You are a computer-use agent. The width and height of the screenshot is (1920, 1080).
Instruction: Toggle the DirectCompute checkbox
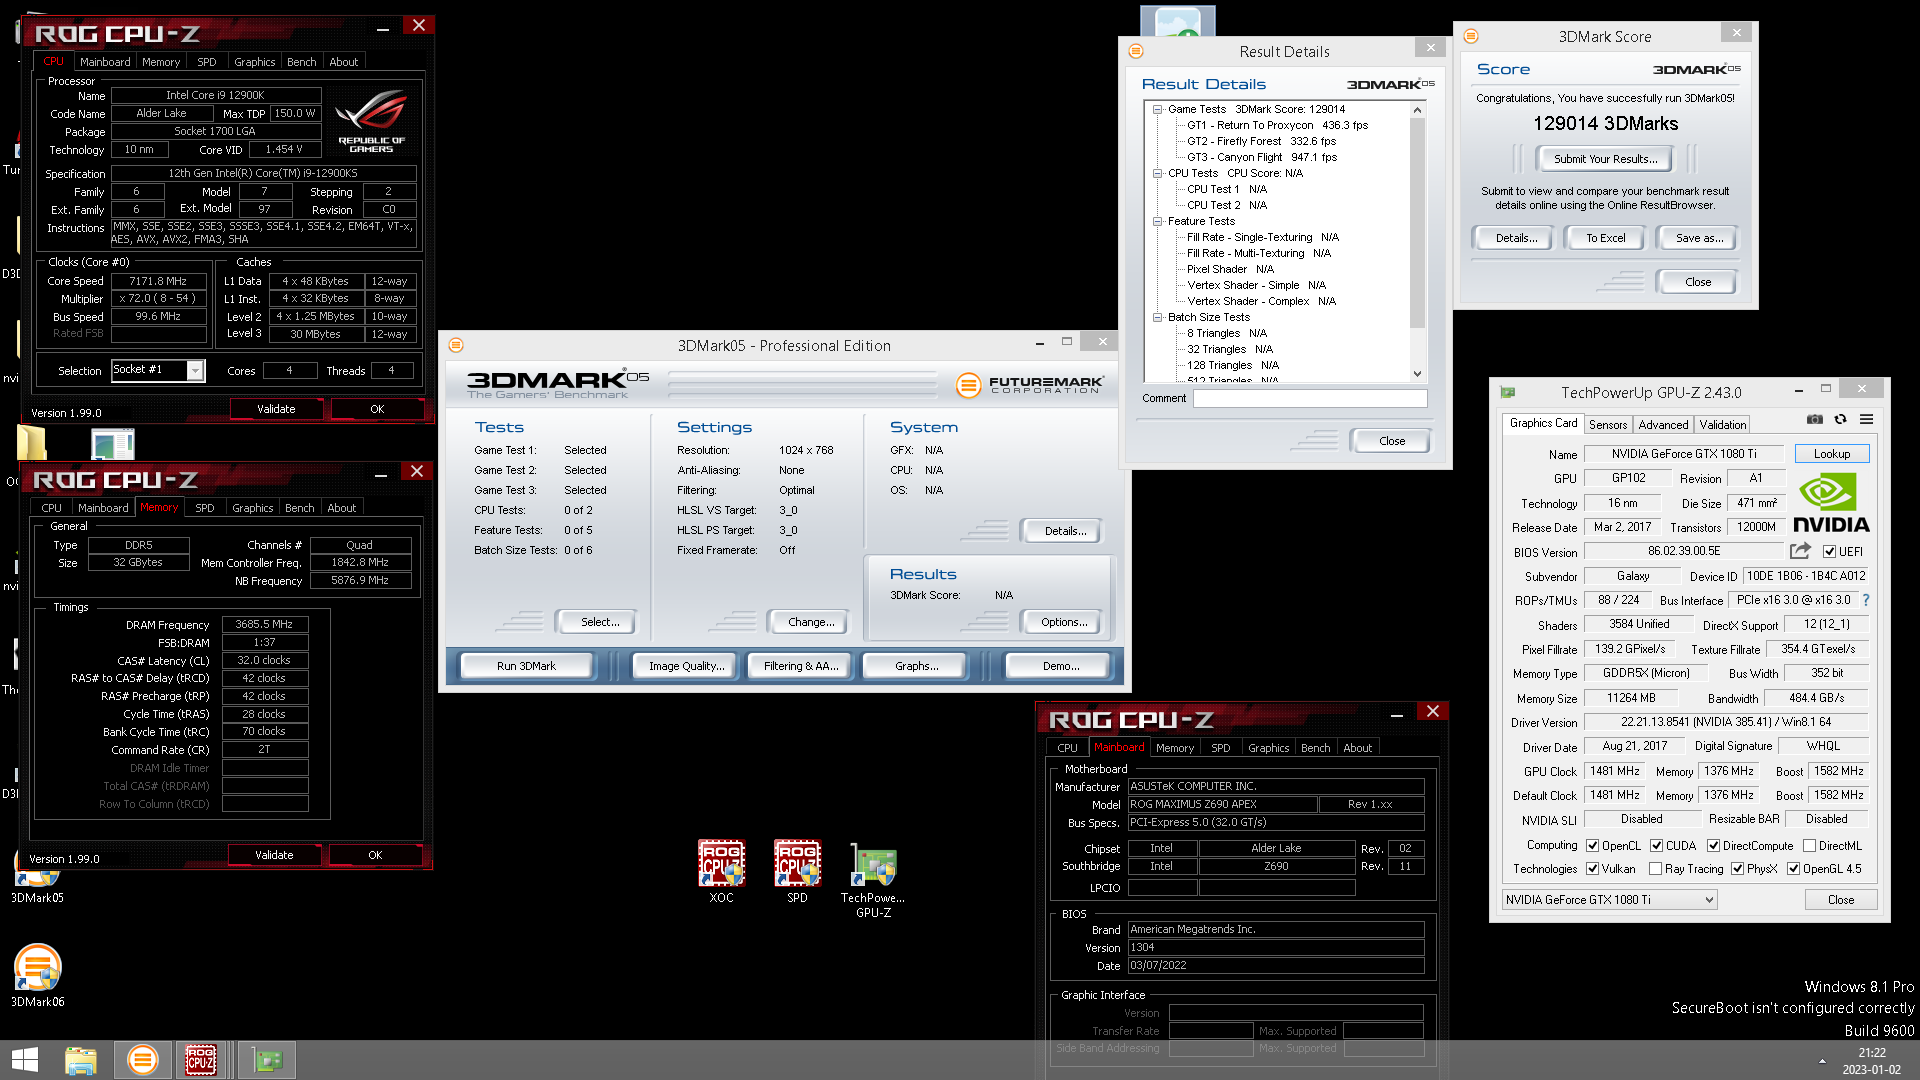pos(1713,846)
